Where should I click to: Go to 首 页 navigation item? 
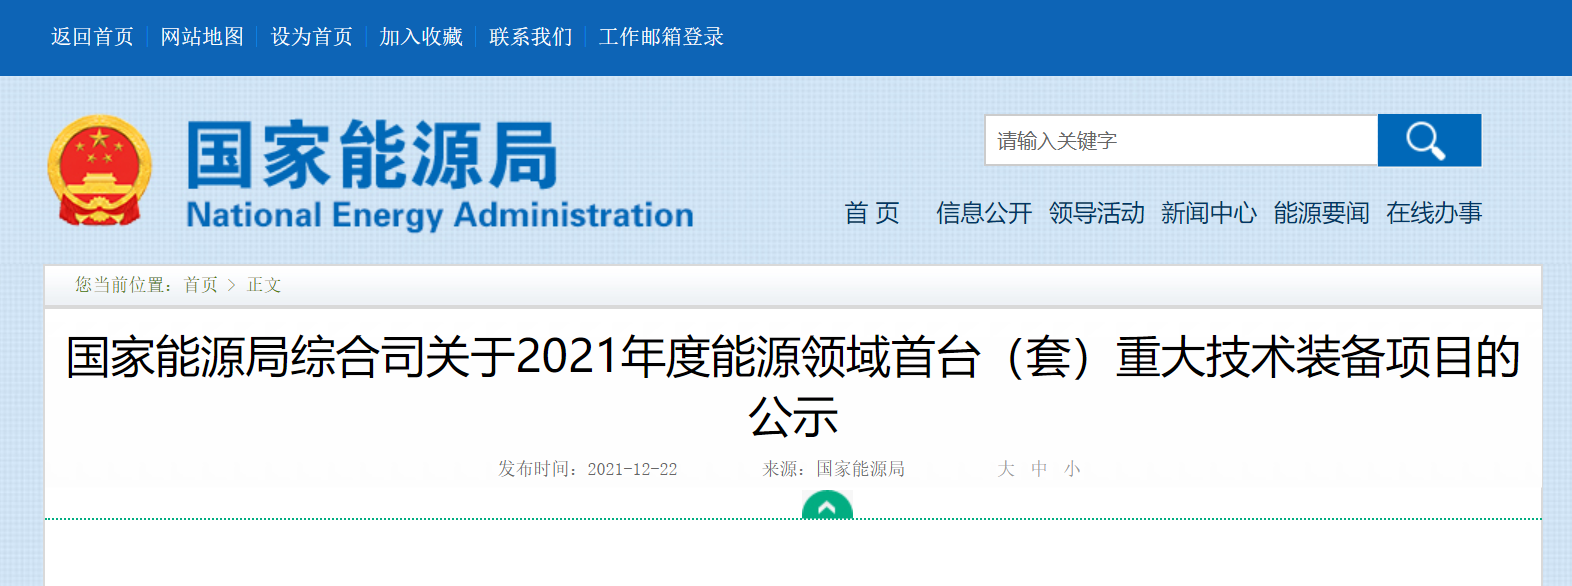pos(872,213)
